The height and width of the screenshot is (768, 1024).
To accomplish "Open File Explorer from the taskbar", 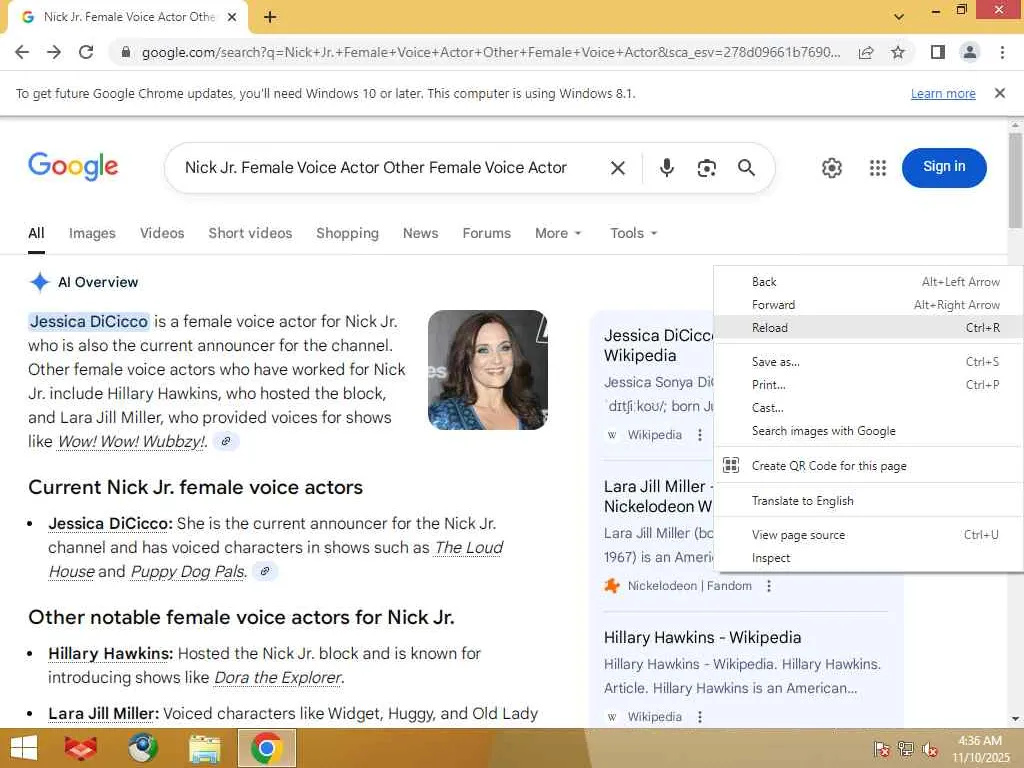I will [204, 748].
